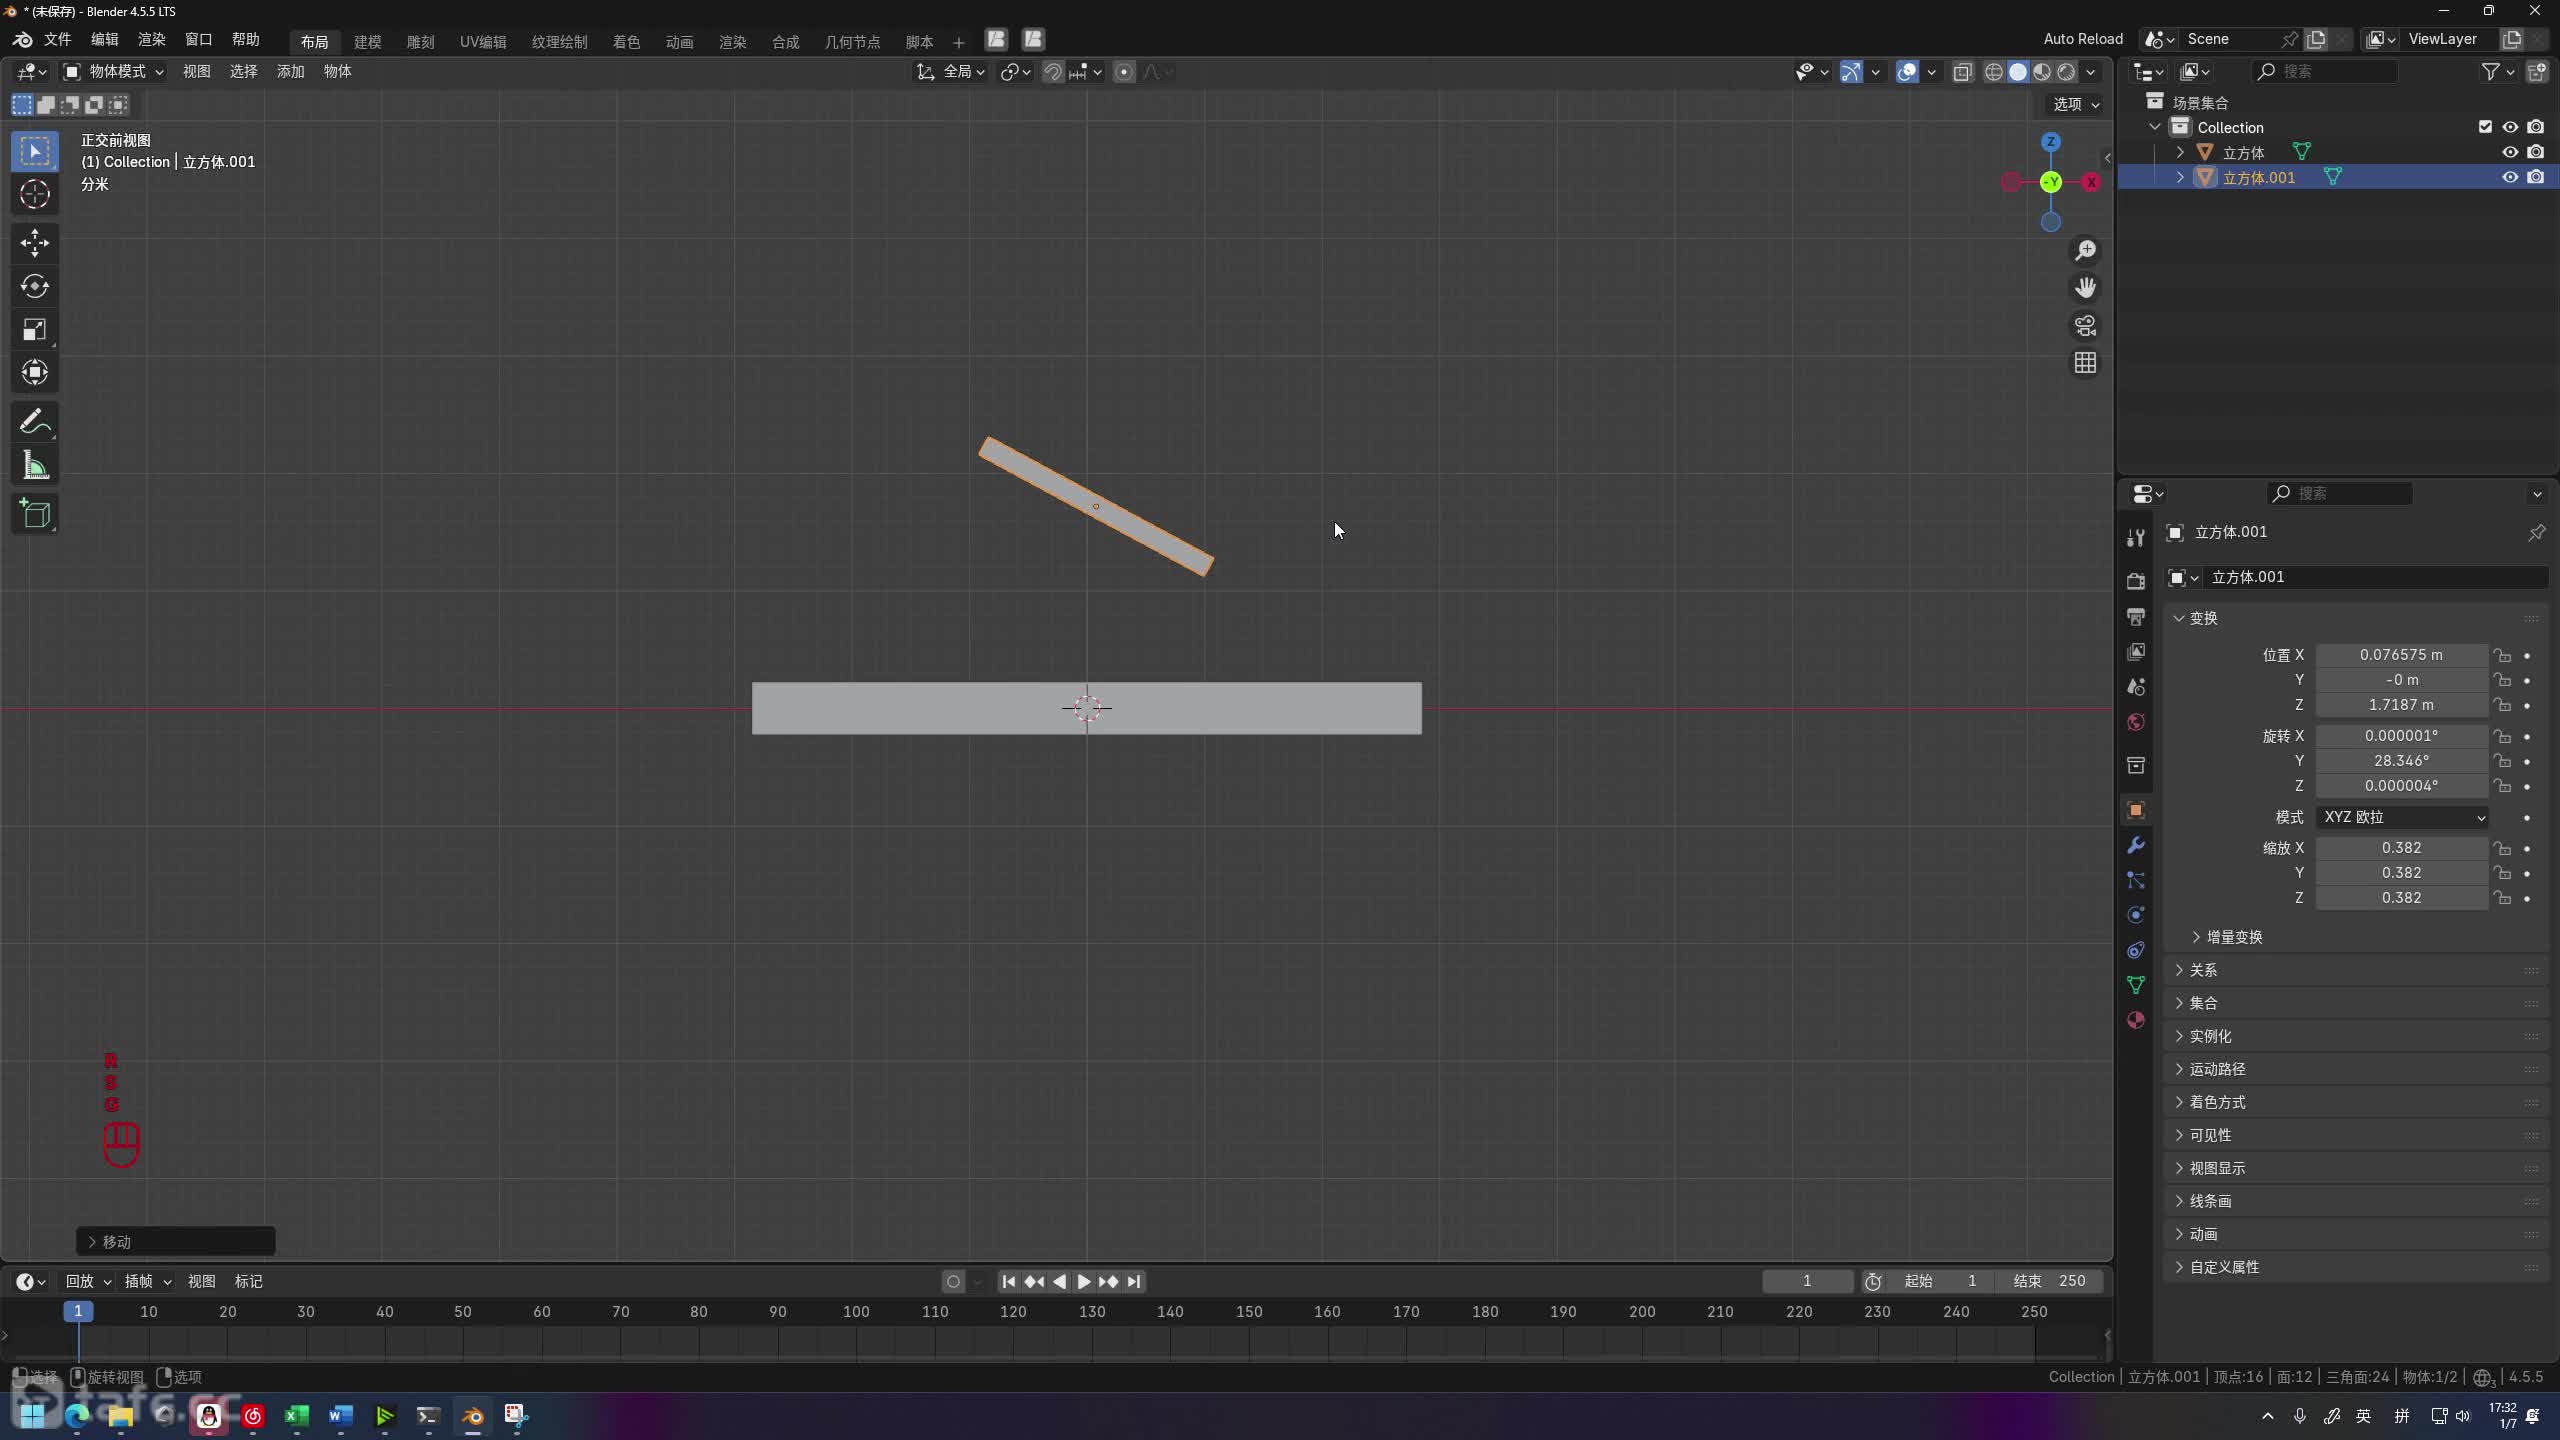Select the Add Cube tool

point(35,514)
